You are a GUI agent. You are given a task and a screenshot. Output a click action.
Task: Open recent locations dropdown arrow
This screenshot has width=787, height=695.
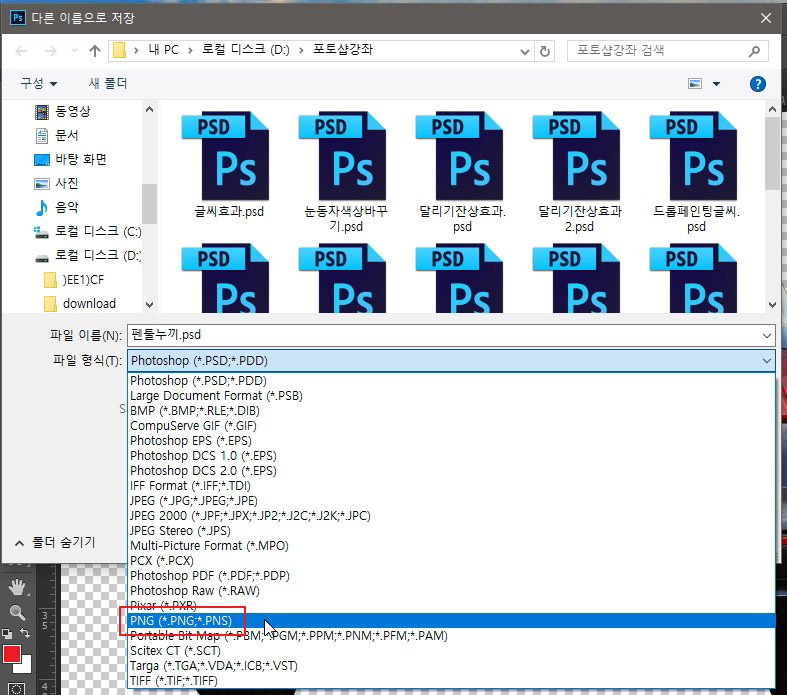point(74,51)
